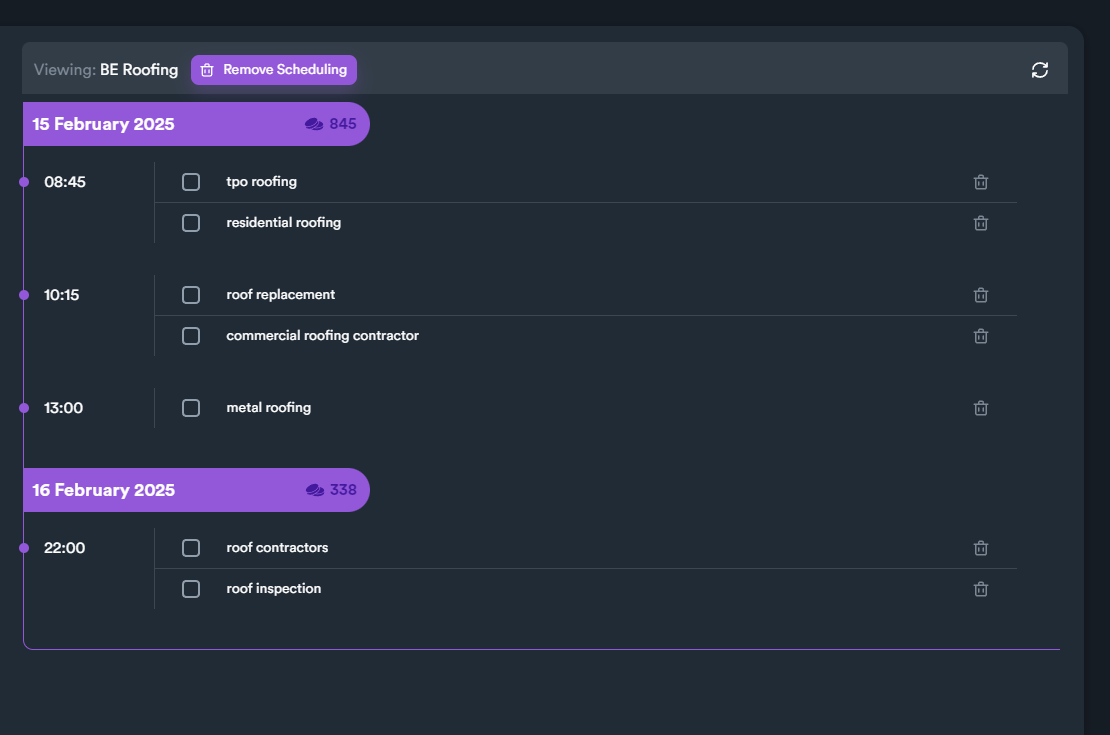Delete the tpo roofing entry
This screenshot has height=735, width=1110.
tap(981, 182)
